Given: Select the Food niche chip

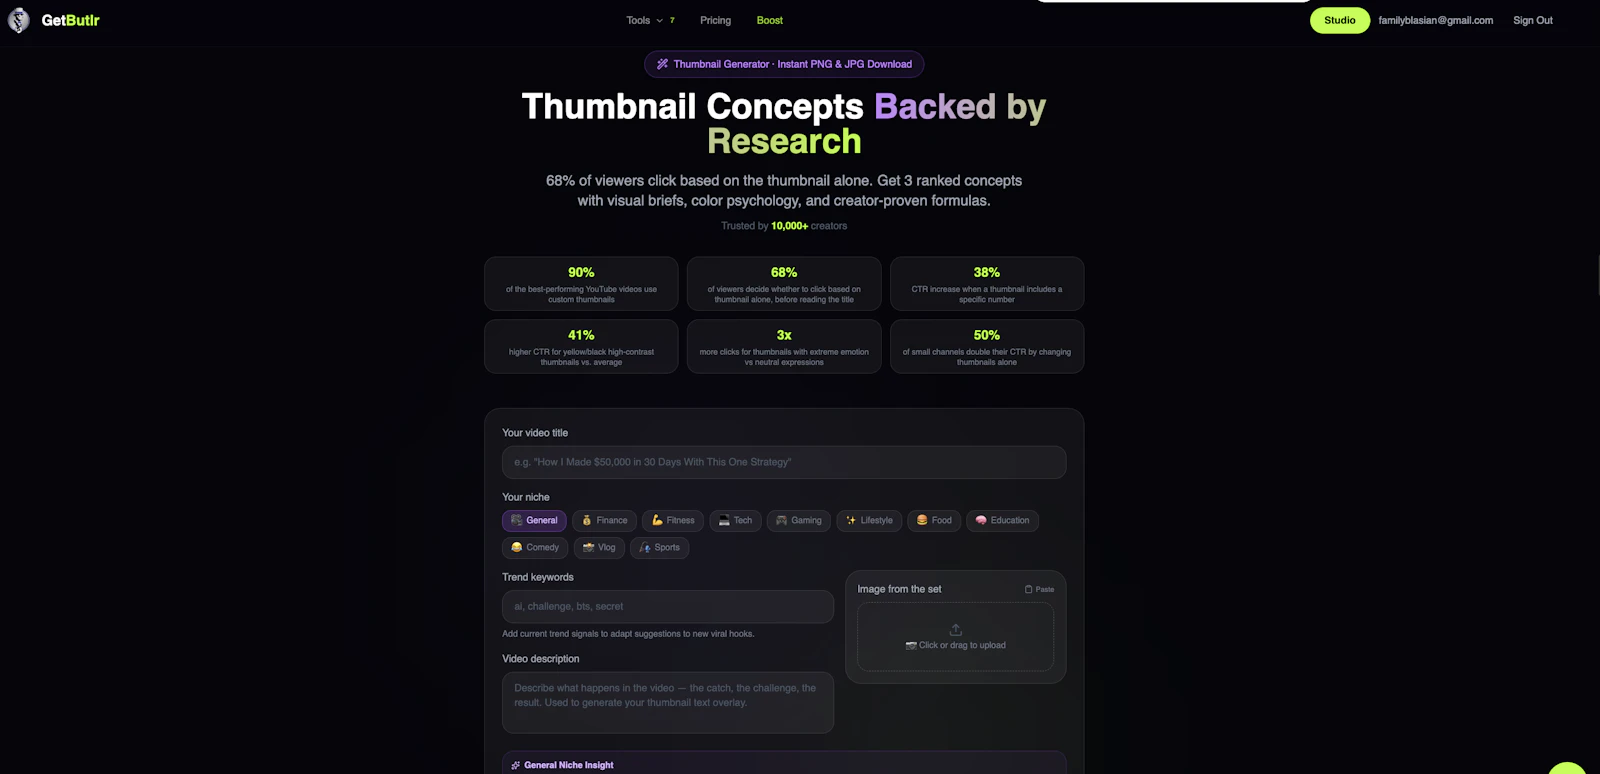Looking at the screenshot, I should point(934,520).
